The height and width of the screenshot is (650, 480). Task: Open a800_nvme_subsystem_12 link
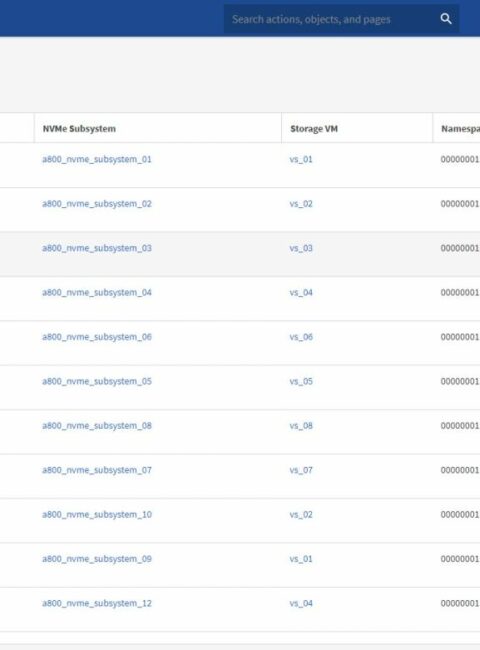(x=97, y=603)
